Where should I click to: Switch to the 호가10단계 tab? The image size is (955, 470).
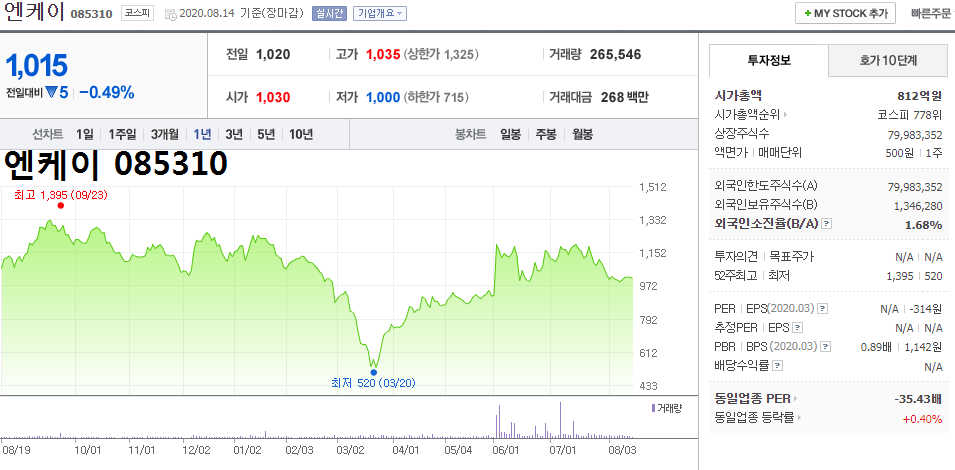[x=888, y=60]
